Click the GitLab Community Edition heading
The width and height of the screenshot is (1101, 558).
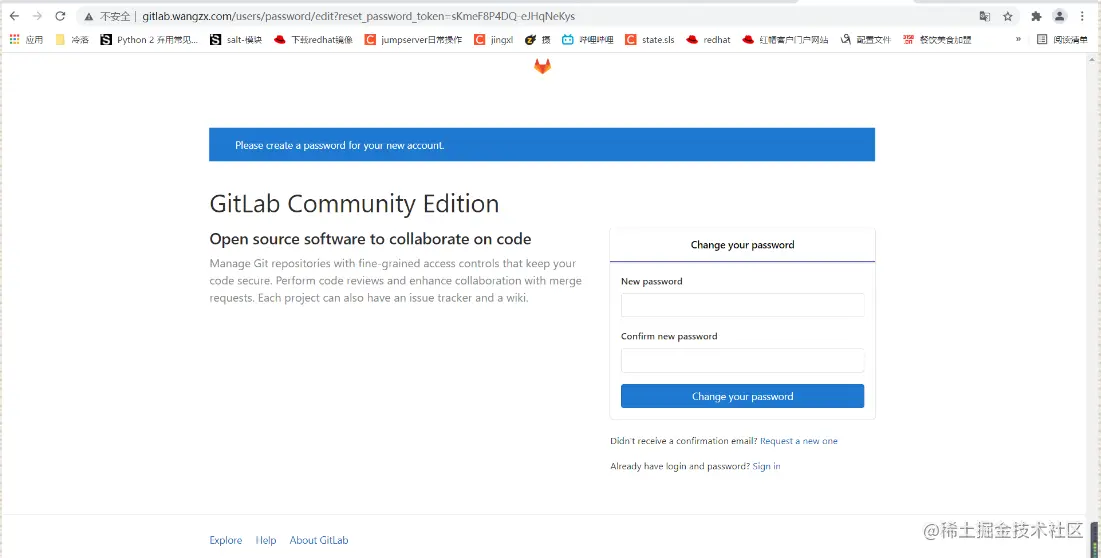tap(354, 204)
